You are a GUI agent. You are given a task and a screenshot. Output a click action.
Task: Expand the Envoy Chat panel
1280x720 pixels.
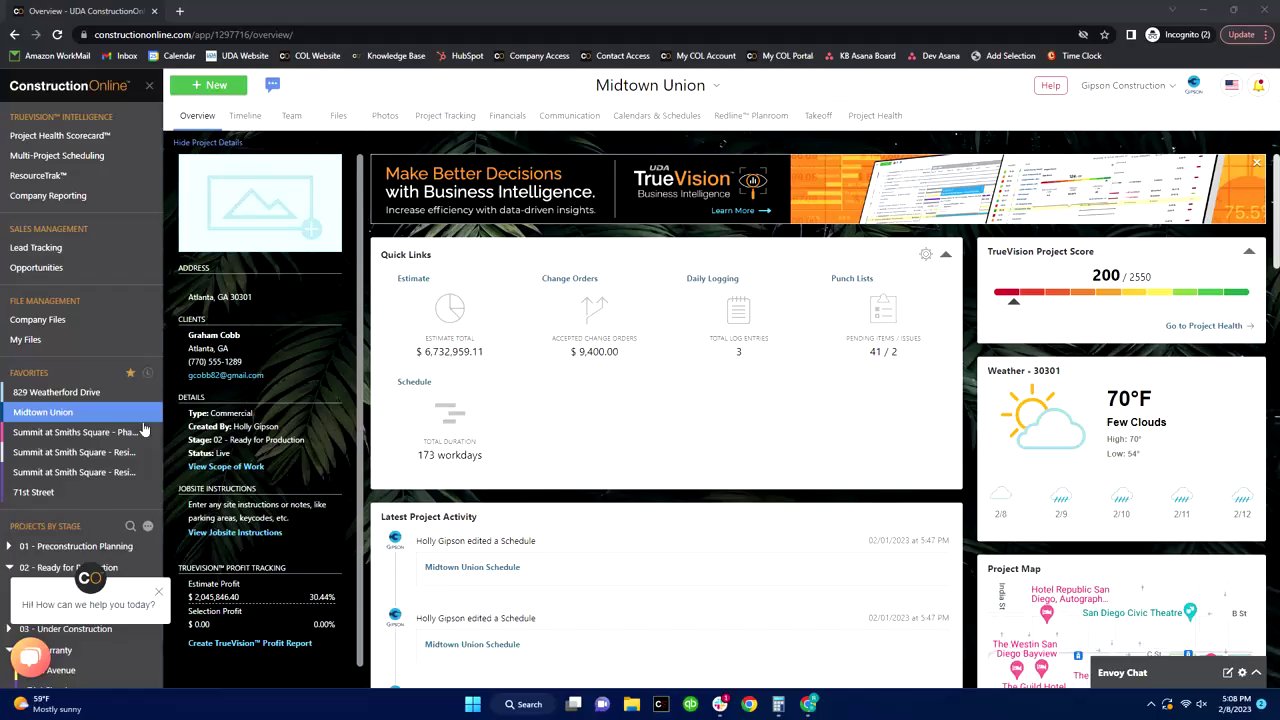(1257, 673)
